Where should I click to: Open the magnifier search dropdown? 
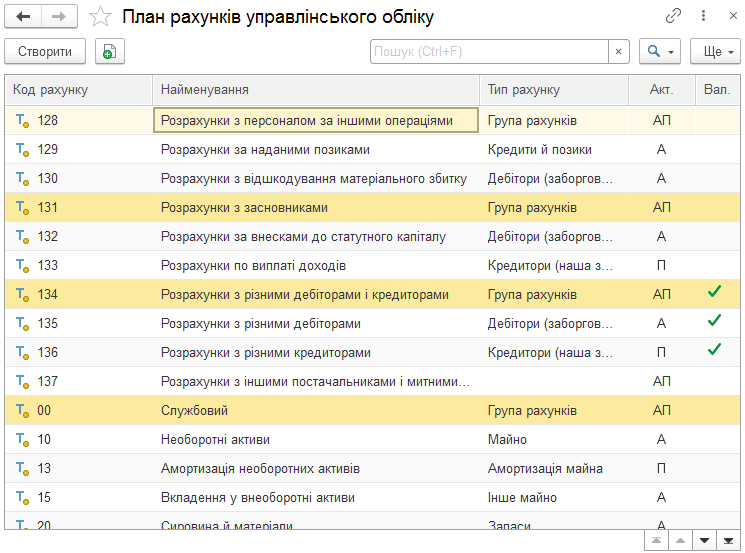point(660,51)
